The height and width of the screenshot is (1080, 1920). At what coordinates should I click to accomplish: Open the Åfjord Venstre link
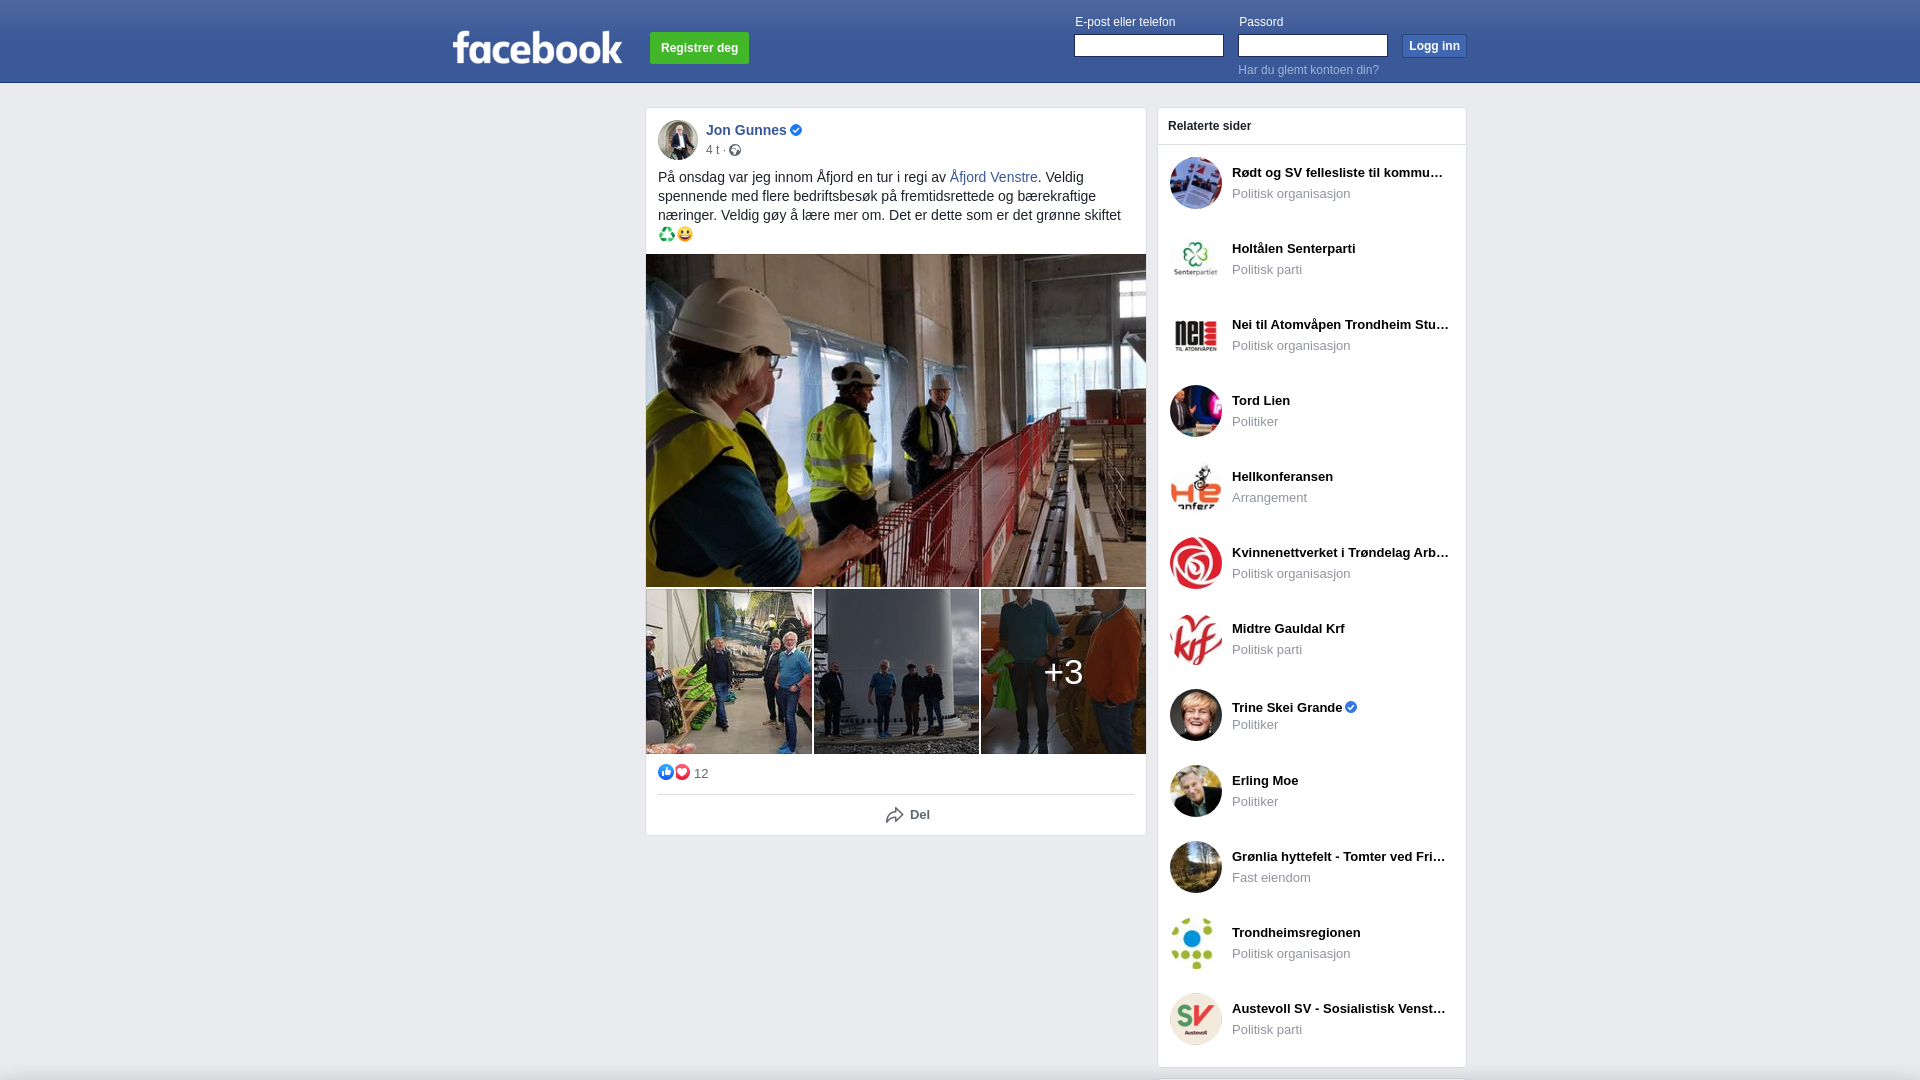[x=994, y=177]
